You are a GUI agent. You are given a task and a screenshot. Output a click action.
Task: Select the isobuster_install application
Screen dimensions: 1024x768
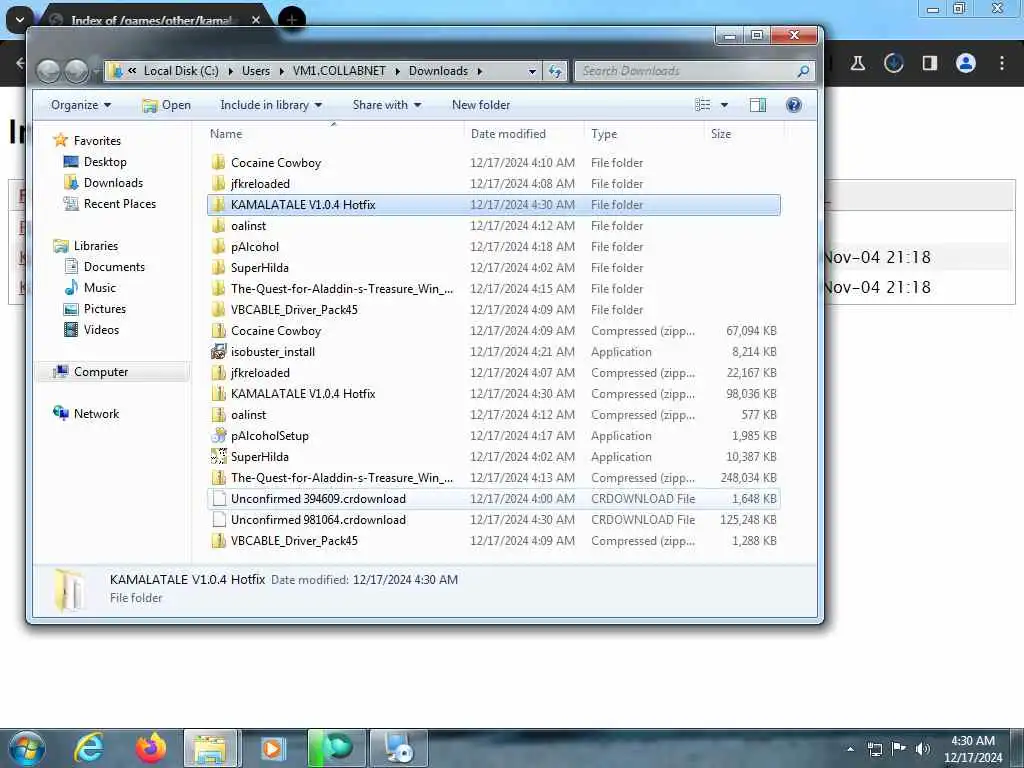[x=494, y=352]
